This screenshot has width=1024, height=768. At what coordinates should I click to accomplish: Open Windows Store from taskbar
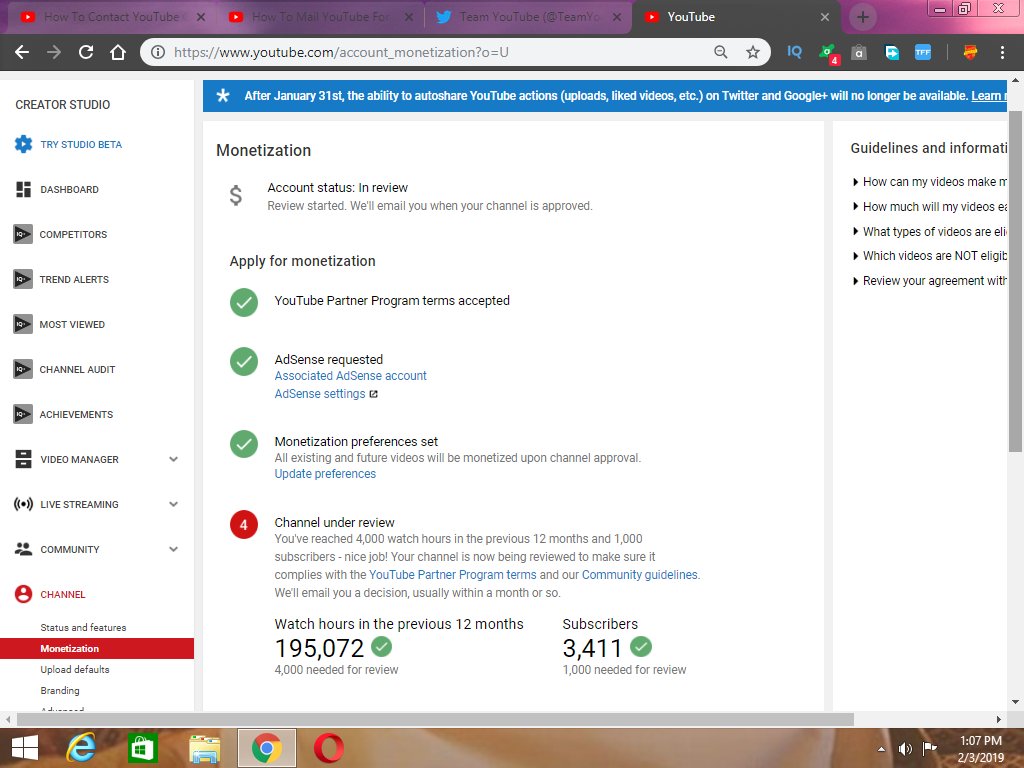pyautogui.click(x=143, y=748)
